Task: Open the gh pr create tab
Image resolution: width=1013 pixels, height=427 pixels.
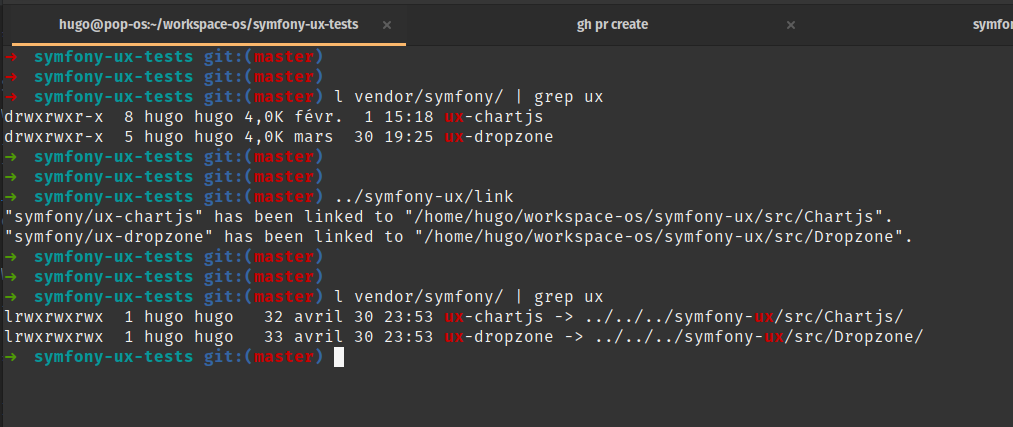Action: pos(612,25)
